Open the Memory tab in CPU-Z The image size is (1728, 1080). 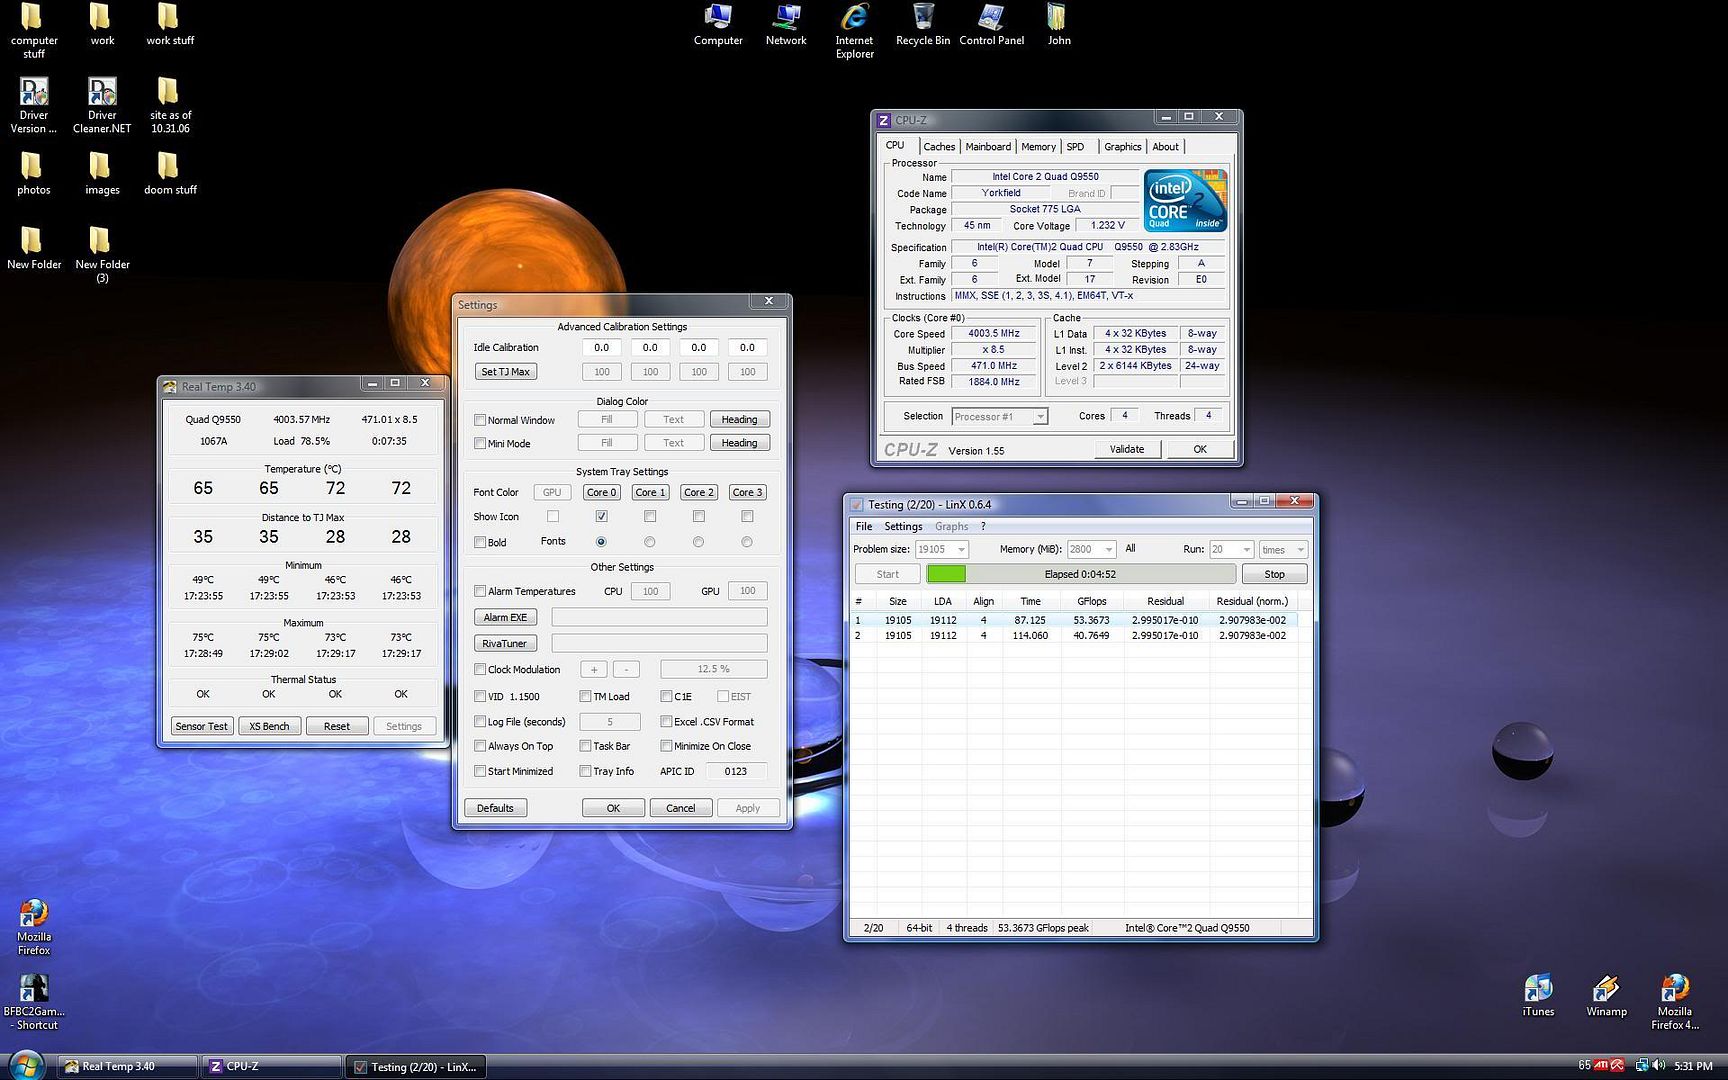(1038, 147)
